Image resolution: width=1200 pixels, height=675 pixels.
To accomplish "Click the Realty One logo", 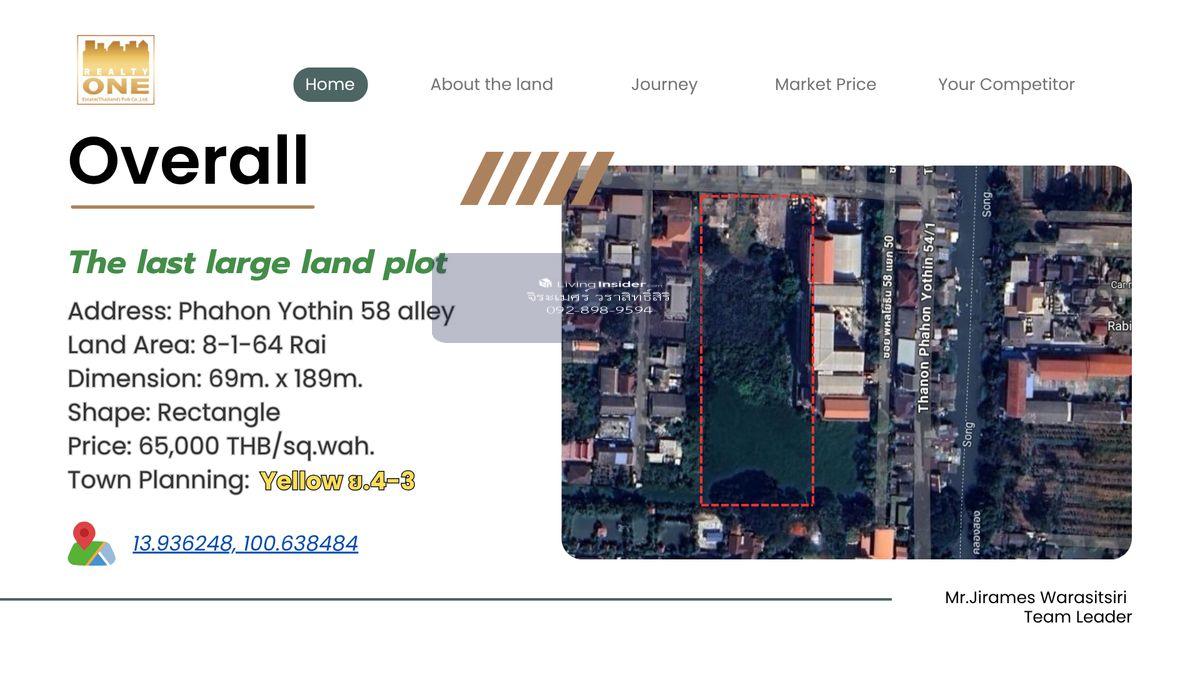I will (116, 70).
